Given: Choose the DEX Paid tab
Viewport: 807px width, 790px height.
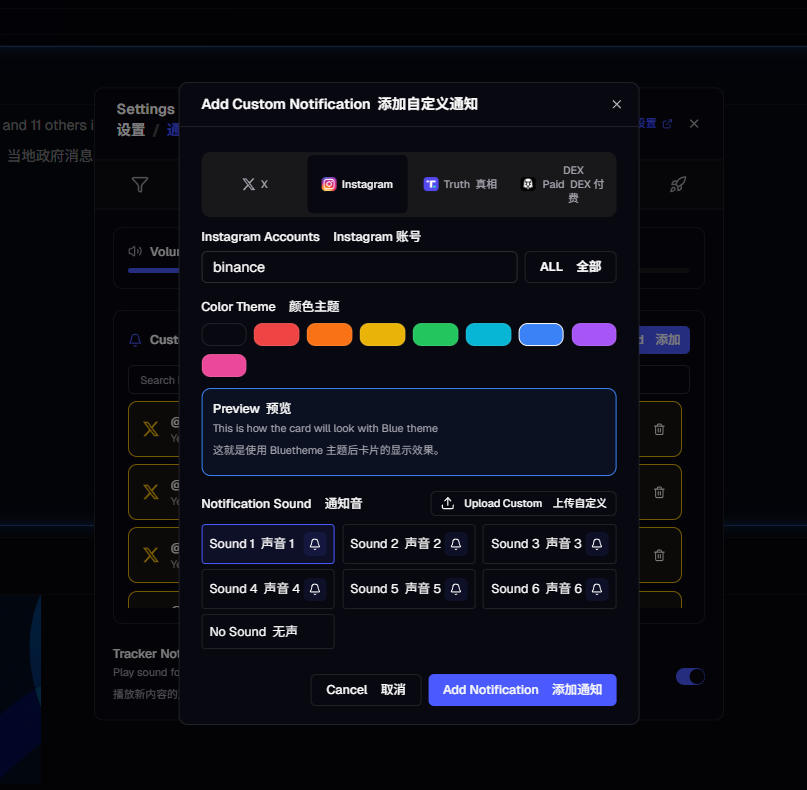Looking at the screenshot, I should click(x=563, y=184).
